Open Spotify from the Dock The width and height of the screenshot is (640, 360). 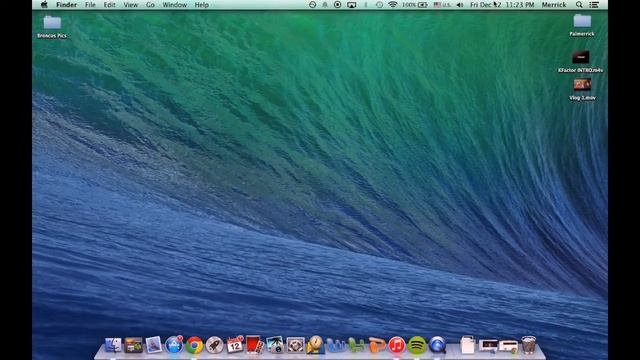point(417,345)
